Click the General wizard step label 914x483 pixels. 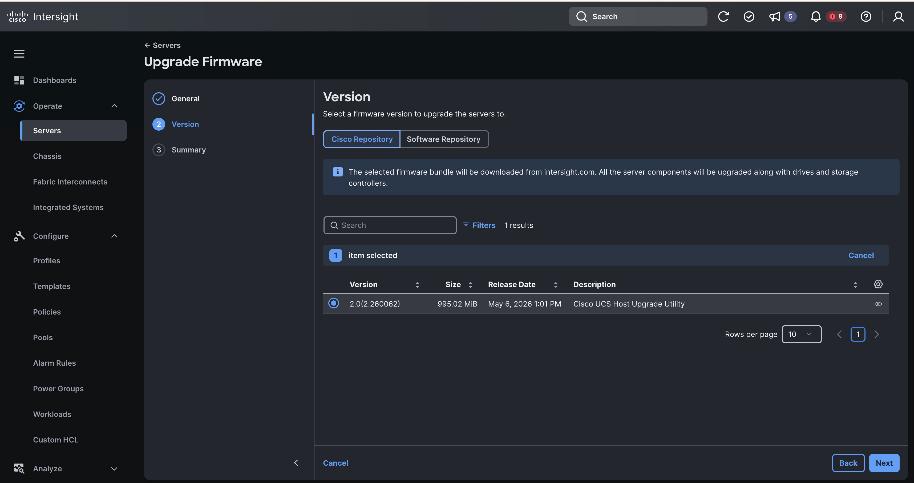(x=185, y=98)
